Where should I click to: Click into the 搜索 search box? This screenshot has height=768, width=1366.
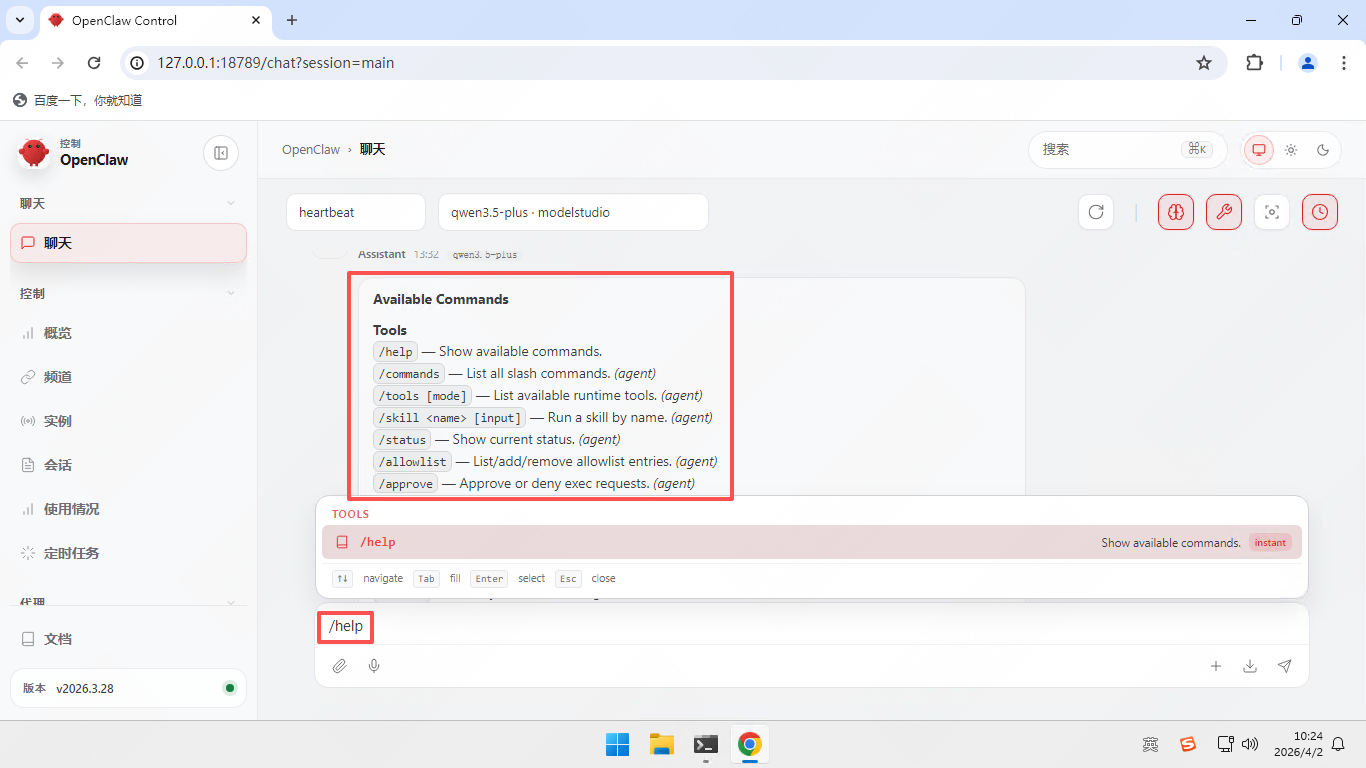tap(1128, 150)
